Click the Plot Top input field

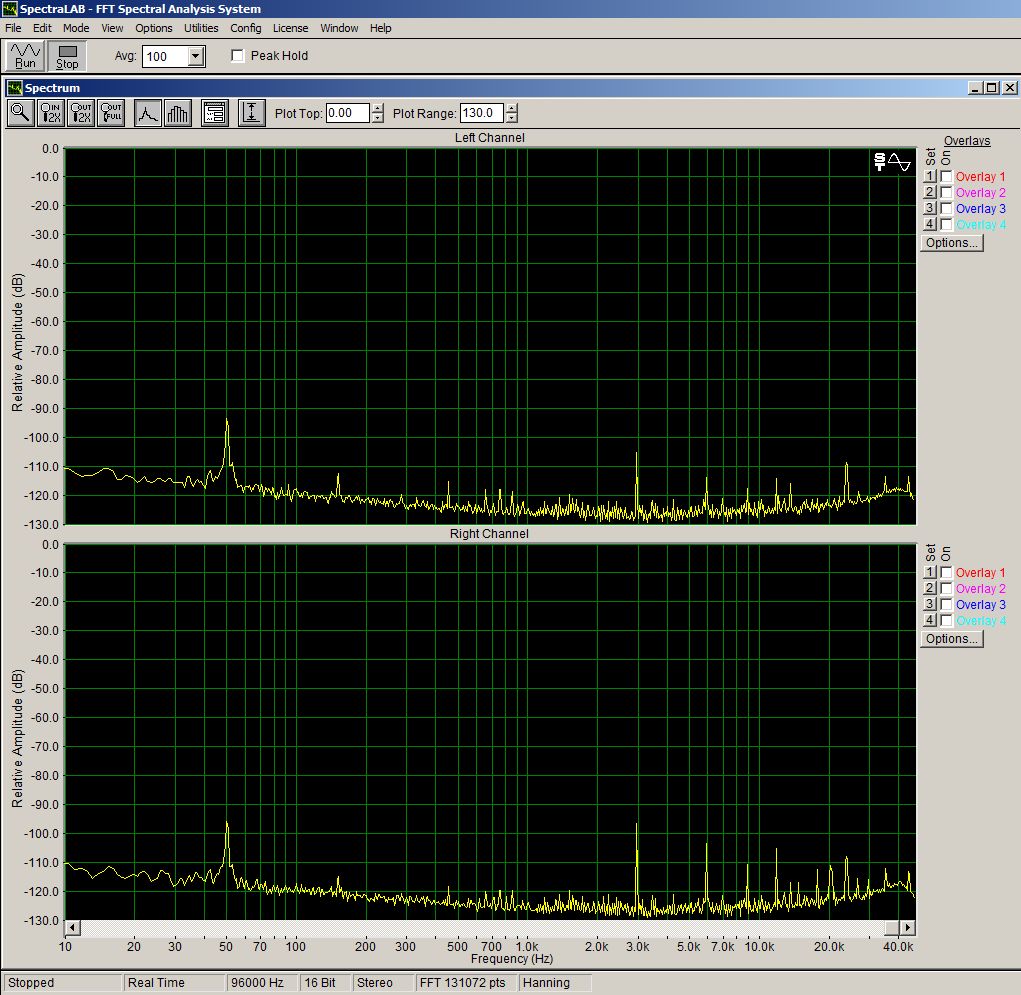click(348, 113)
